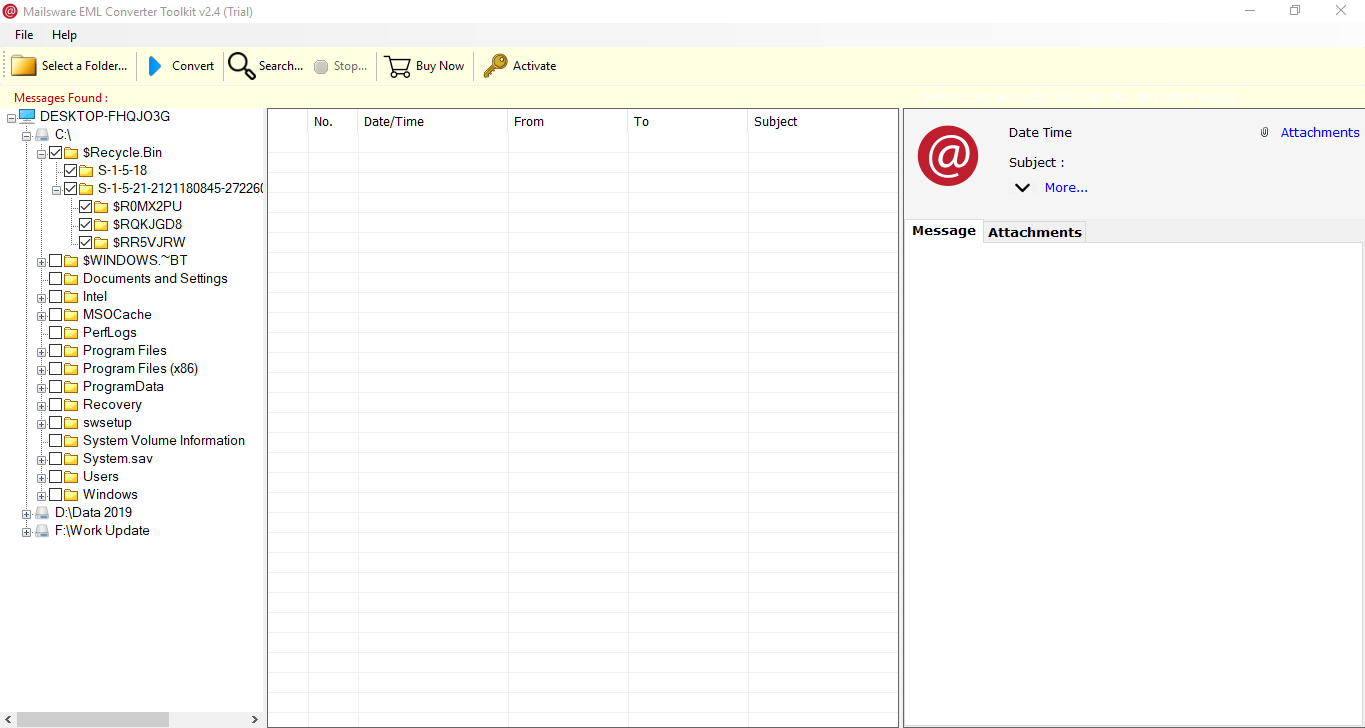Click the Search magnifier icon

coord(241,66)
